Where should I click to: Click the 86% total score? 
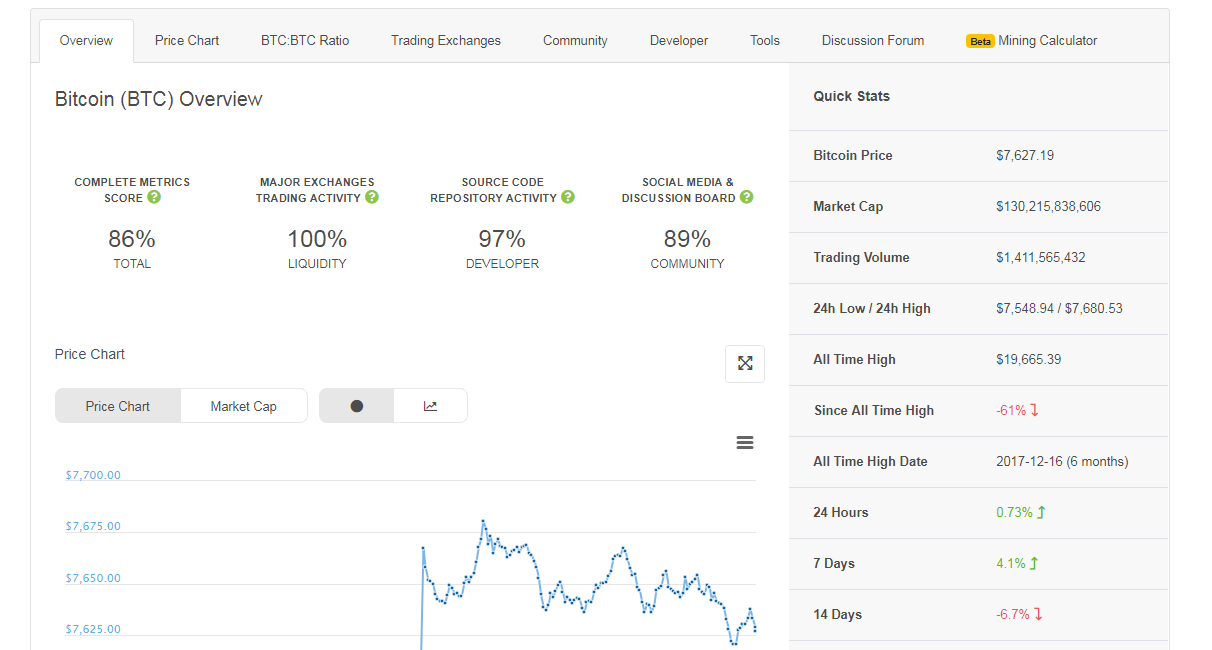[x=132, y=239]
